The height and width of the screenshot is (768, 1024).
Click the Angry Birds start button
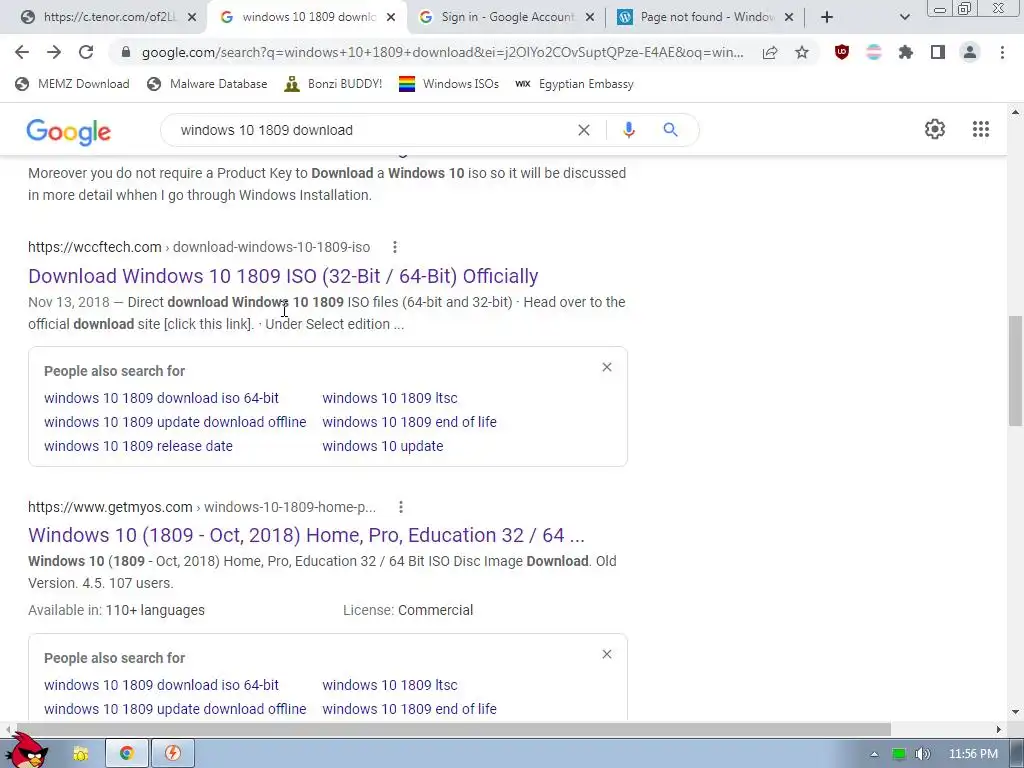(x=27, y=750)
